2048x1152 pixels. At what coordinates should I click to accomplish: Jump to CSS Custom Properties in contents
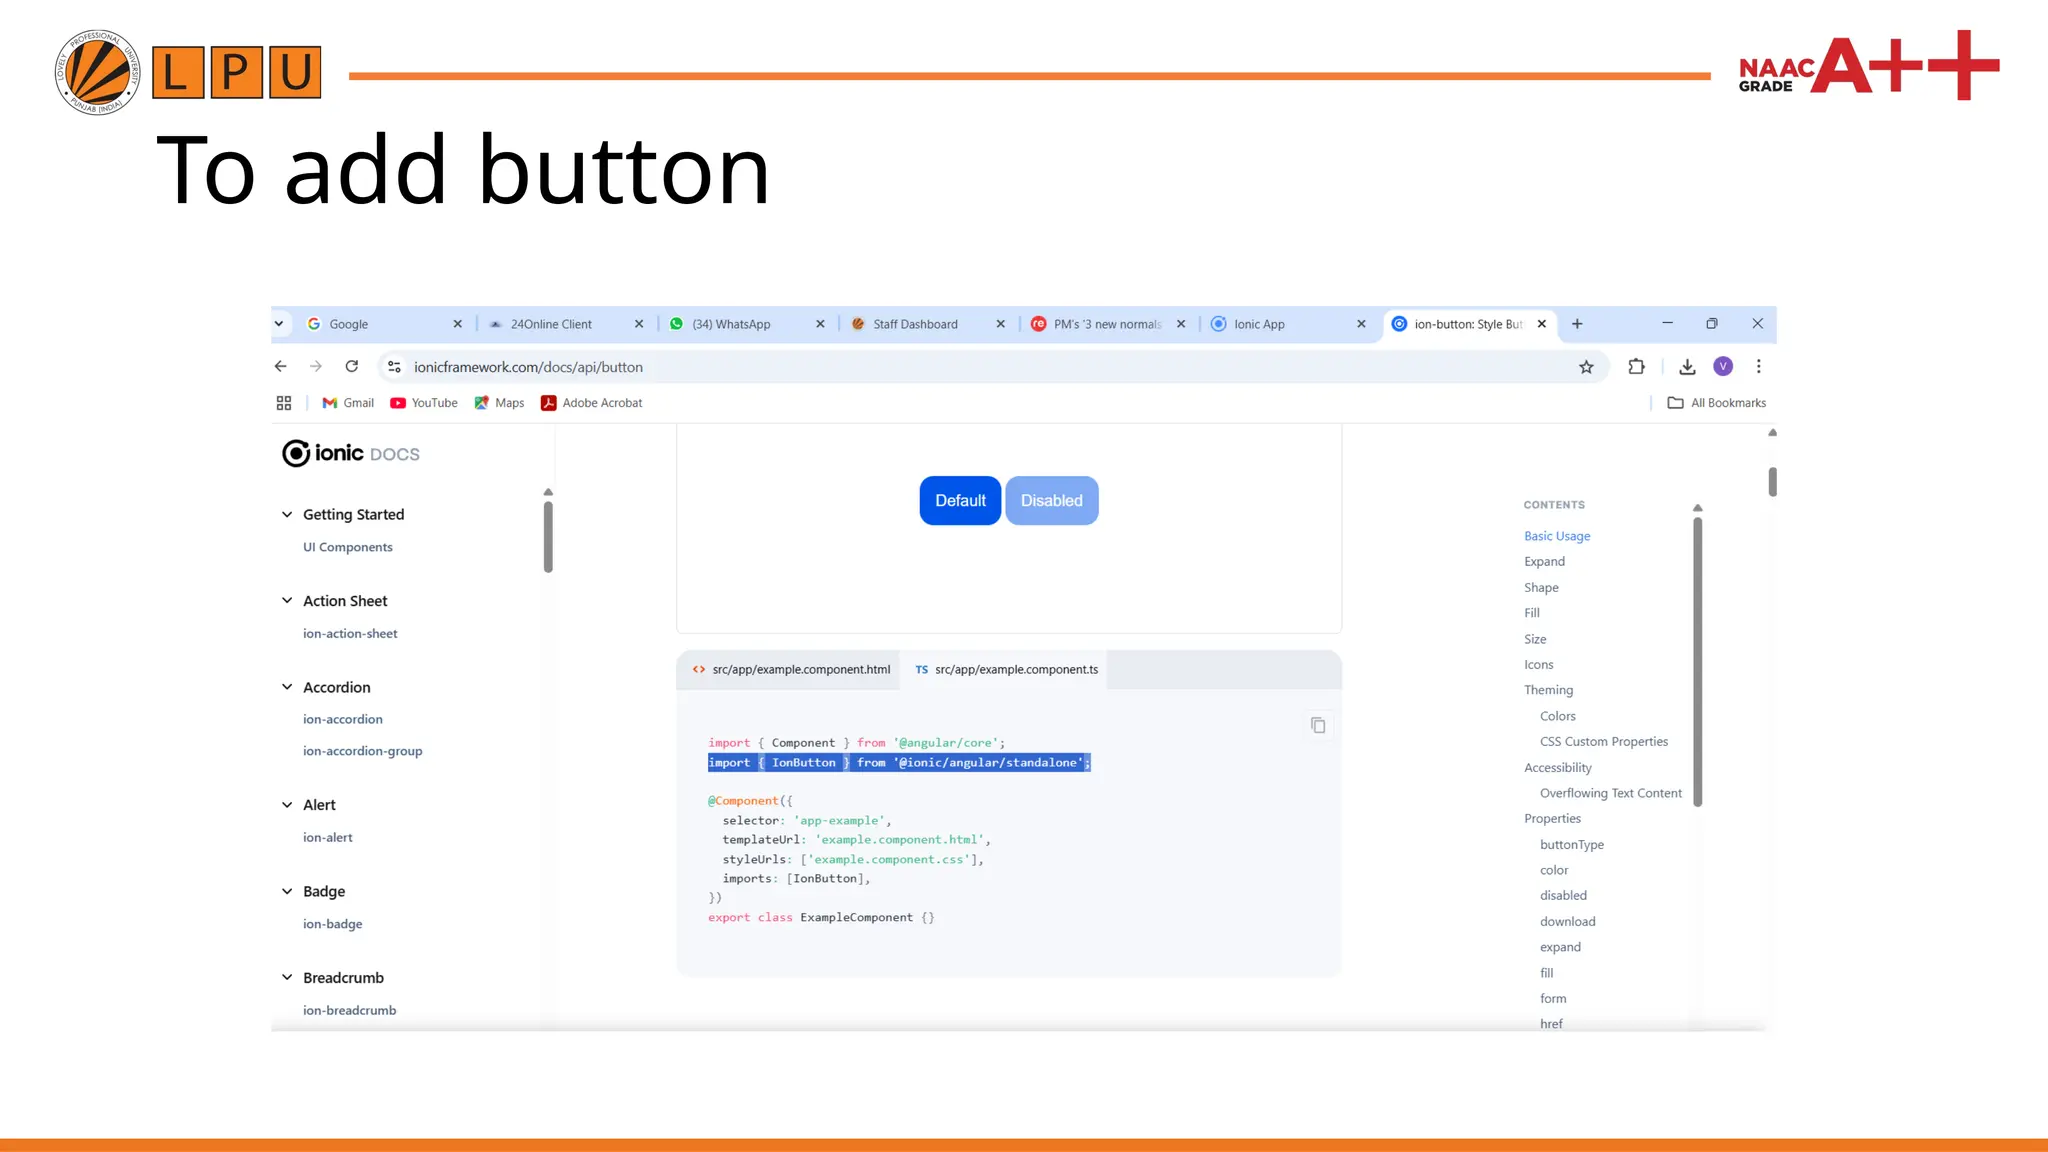point(1603,741)
